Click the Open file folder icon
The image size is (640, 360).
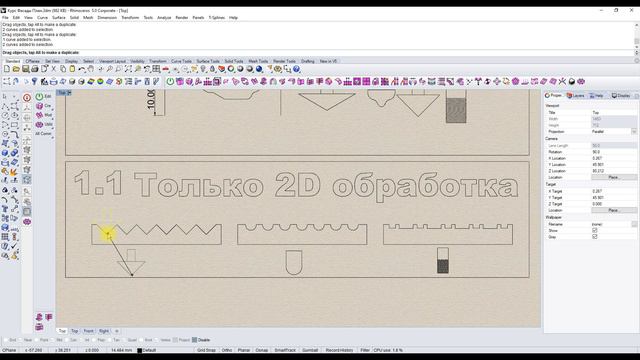pyautogui.click(x=16, y=69)
